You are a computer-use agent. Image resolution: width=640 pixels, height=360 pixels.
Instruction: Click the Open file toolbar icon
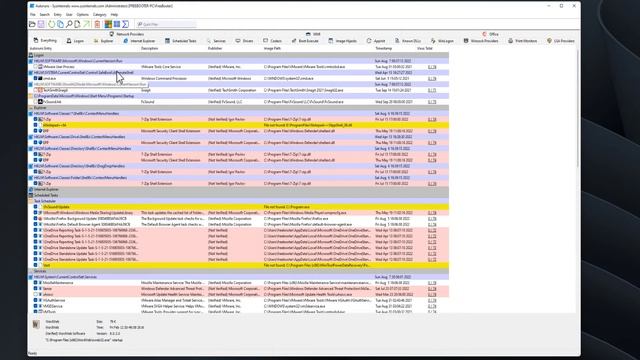(32, 24)
